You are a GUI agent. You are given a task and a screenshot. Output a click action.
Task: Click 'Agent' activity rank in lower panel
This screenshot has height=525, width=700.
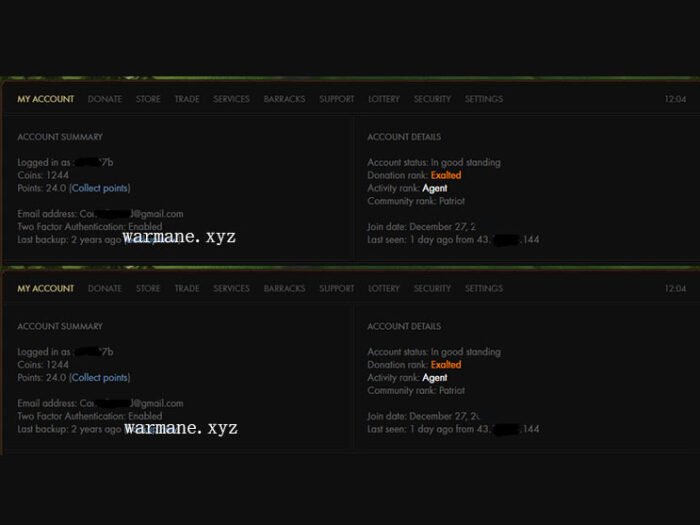tap(435, 378)
